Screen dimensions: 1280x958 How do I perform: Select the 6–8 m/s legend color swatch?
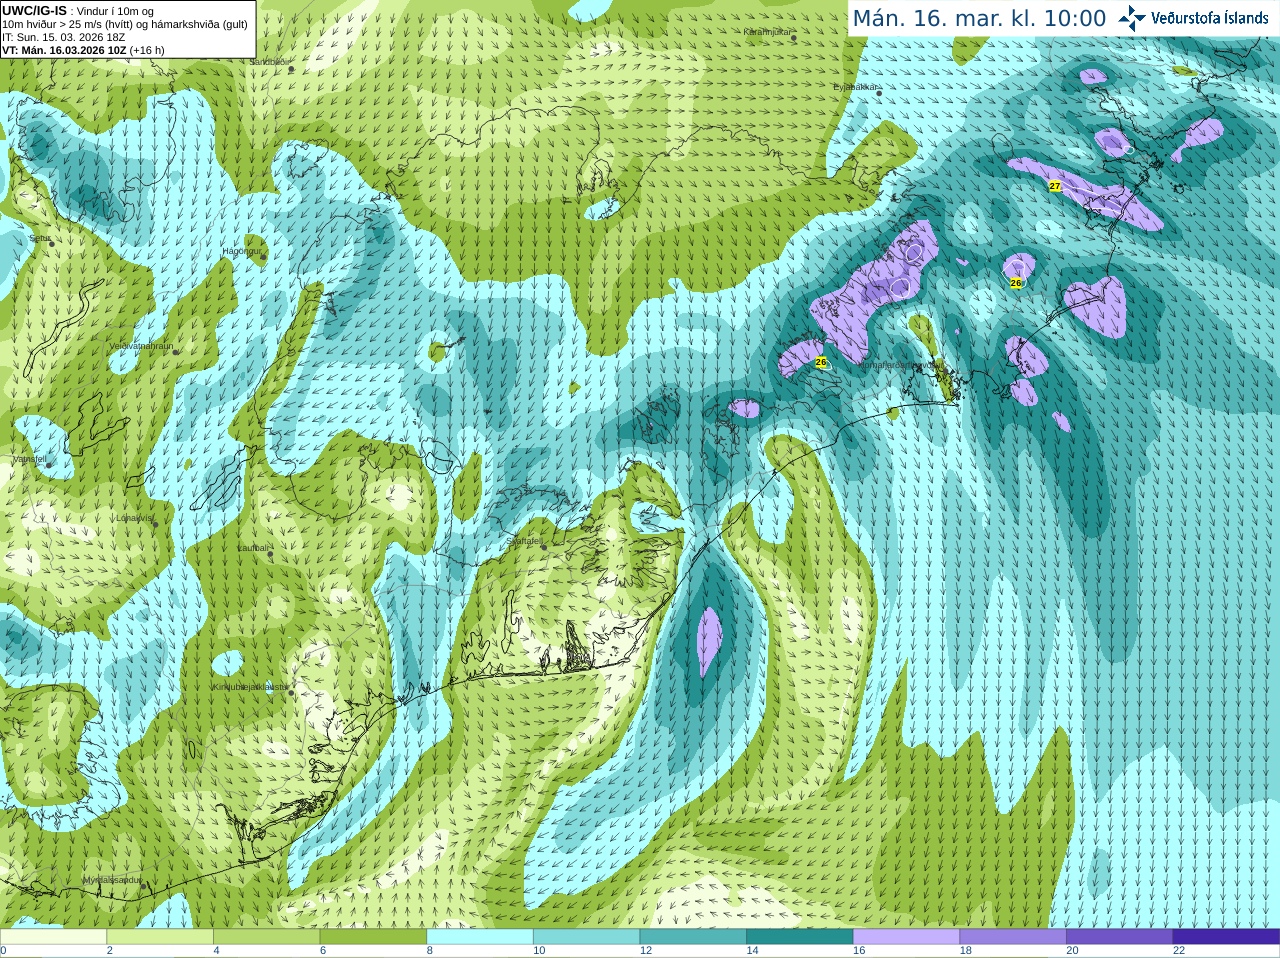point(373,937)
